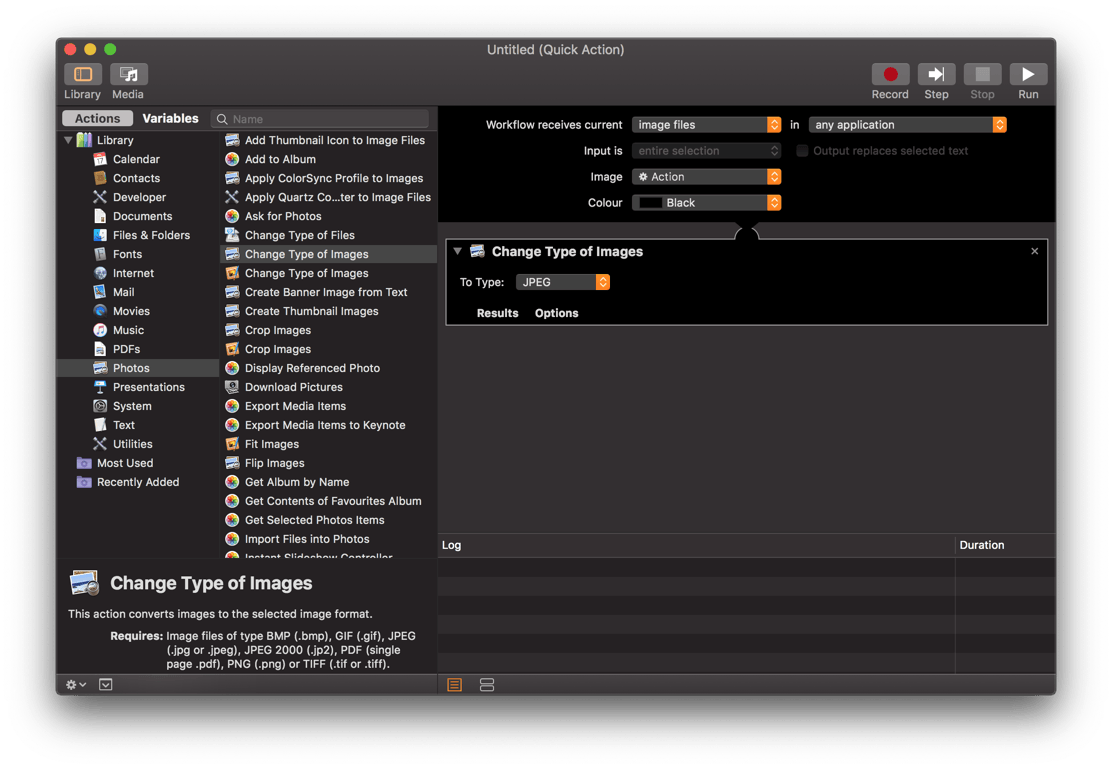The image size is (1112, 769).
Task: Show the log list view icon
Action: (x=455, y=685)
